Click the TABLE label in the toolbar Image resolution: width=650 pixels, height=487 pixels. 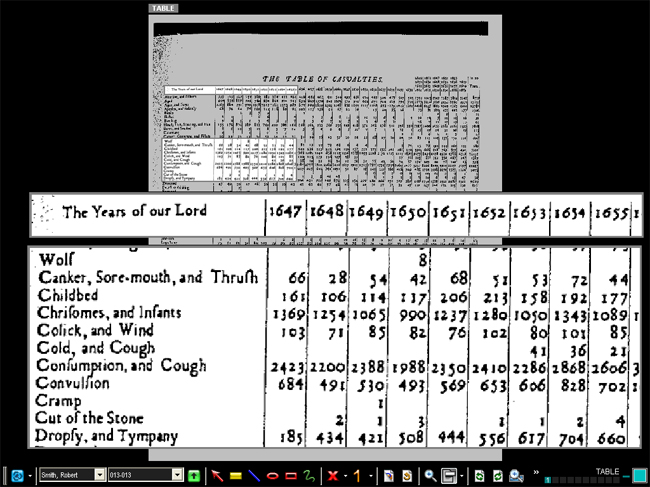[607, 472]
